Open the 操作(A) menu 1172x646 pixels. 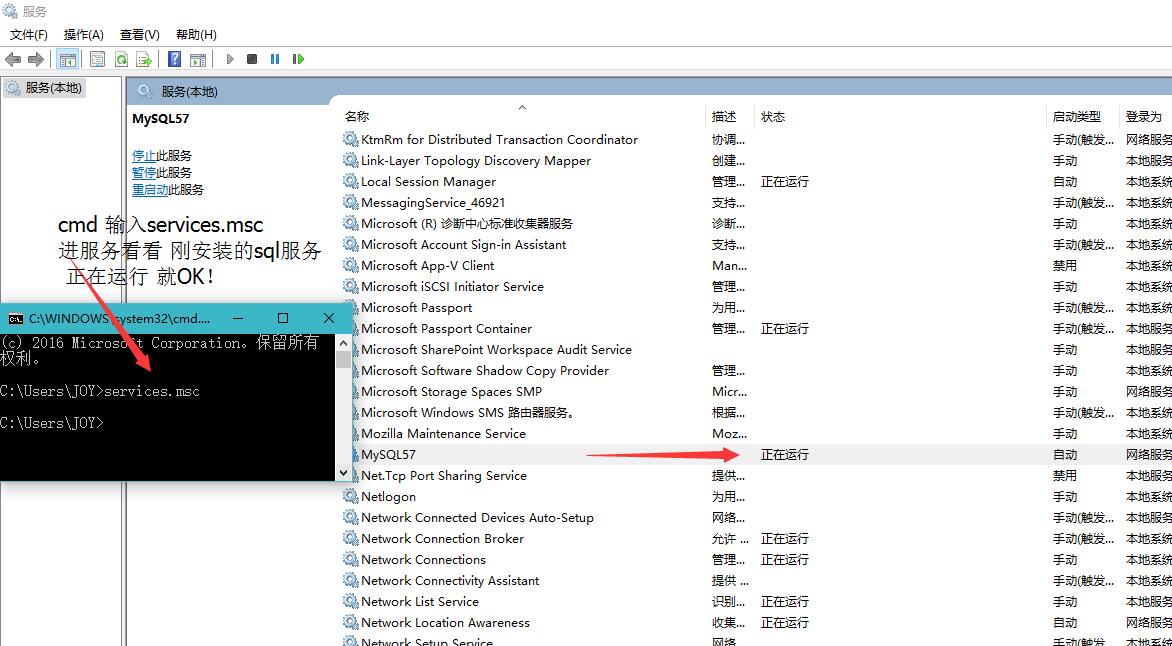[84, 34]
